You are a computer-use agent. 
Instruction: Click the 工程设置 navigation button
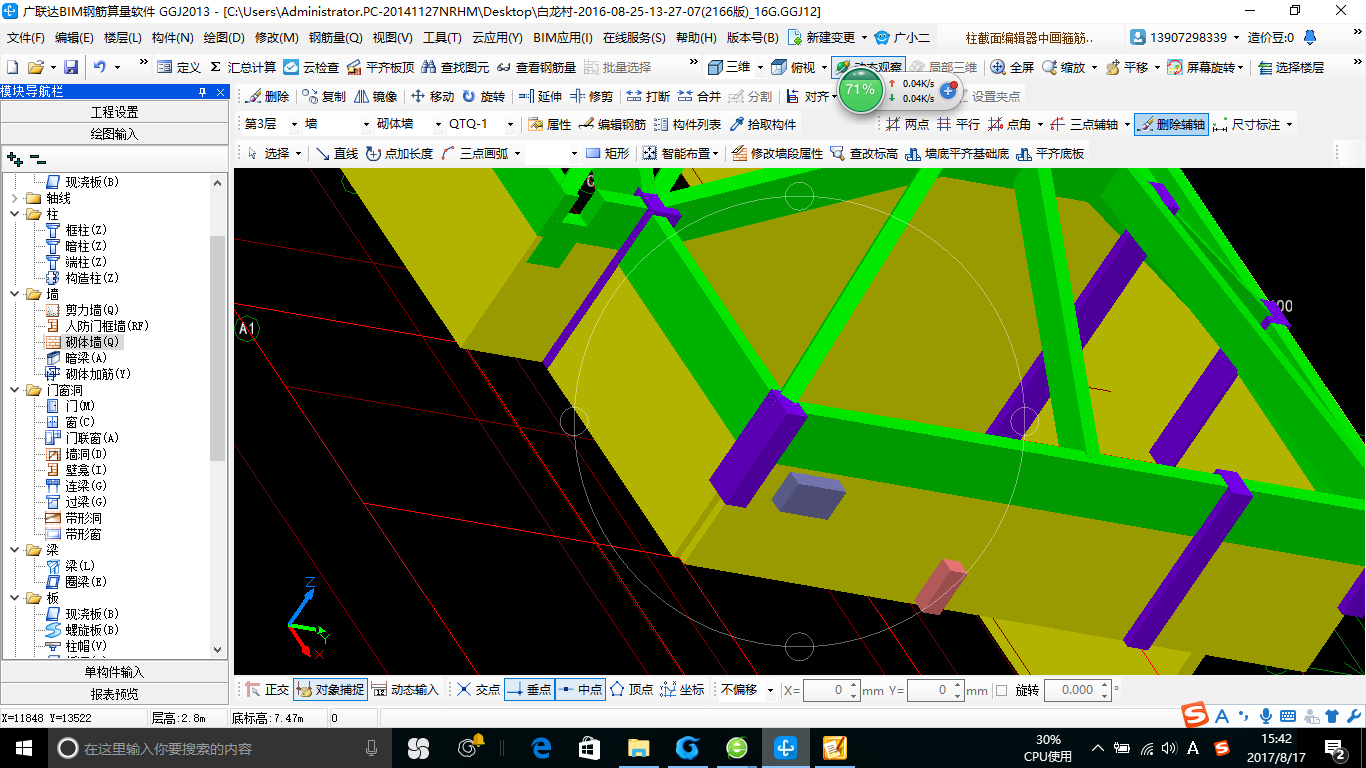tap(115, 112)
